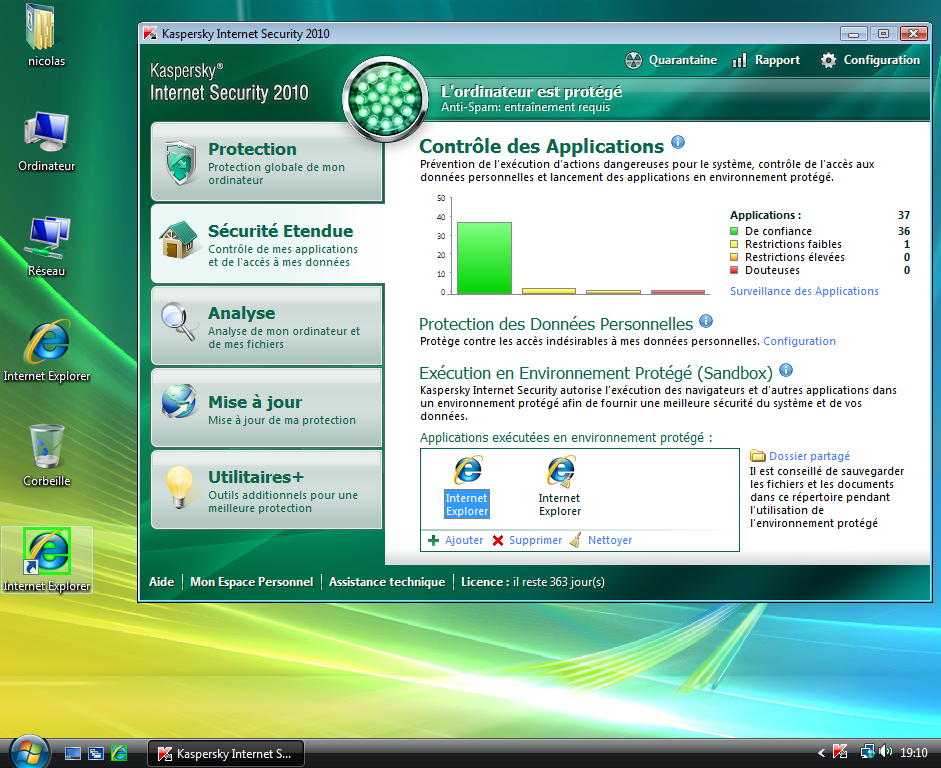This screenshot has width=941, height=768.
Task: Open Configuration link for personal data protection
Action: [799, 341]
